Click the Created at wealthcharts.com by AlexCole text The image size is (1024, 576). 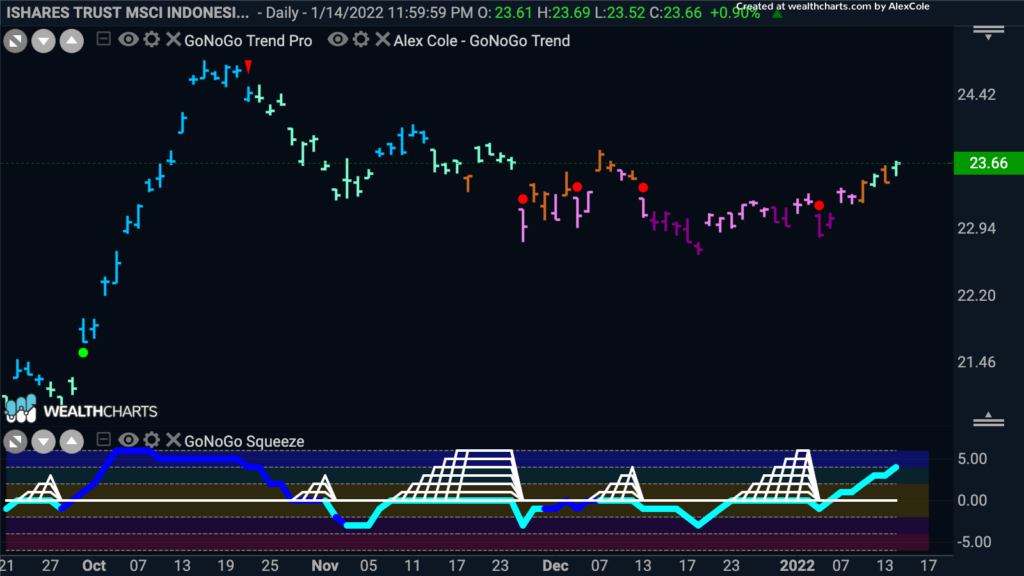point(833,7)
